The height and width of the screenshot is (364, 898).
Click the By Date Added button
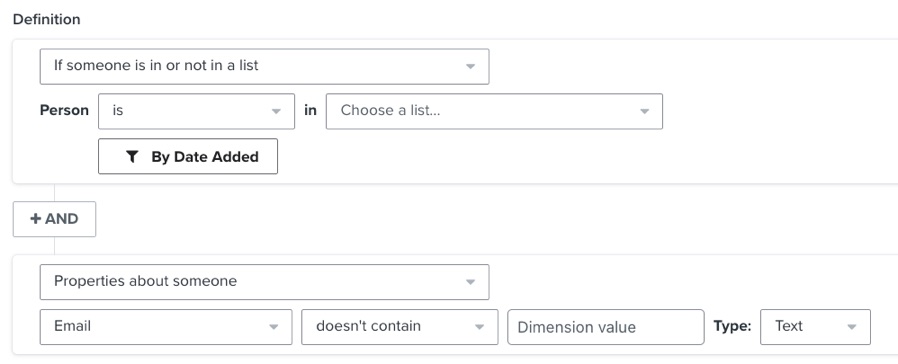[188, 156]
